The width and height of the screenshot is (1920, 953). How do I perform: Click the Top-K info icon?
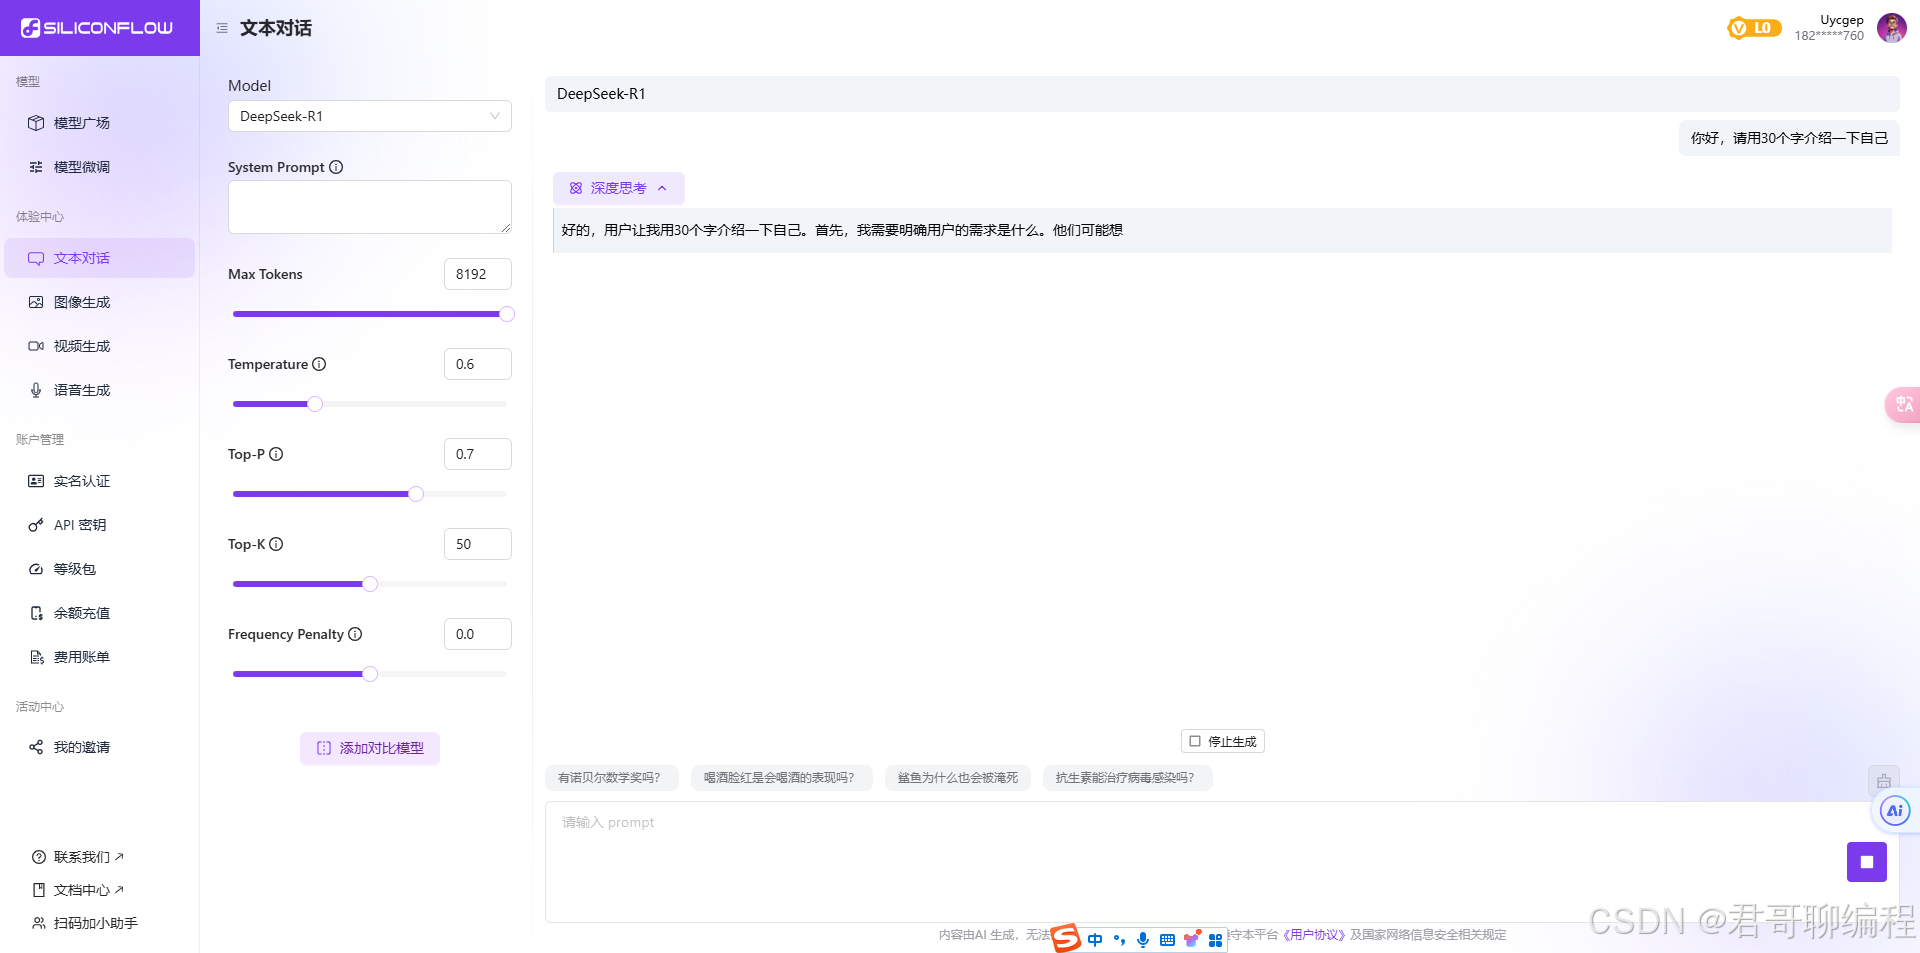[x=276, y=544]
